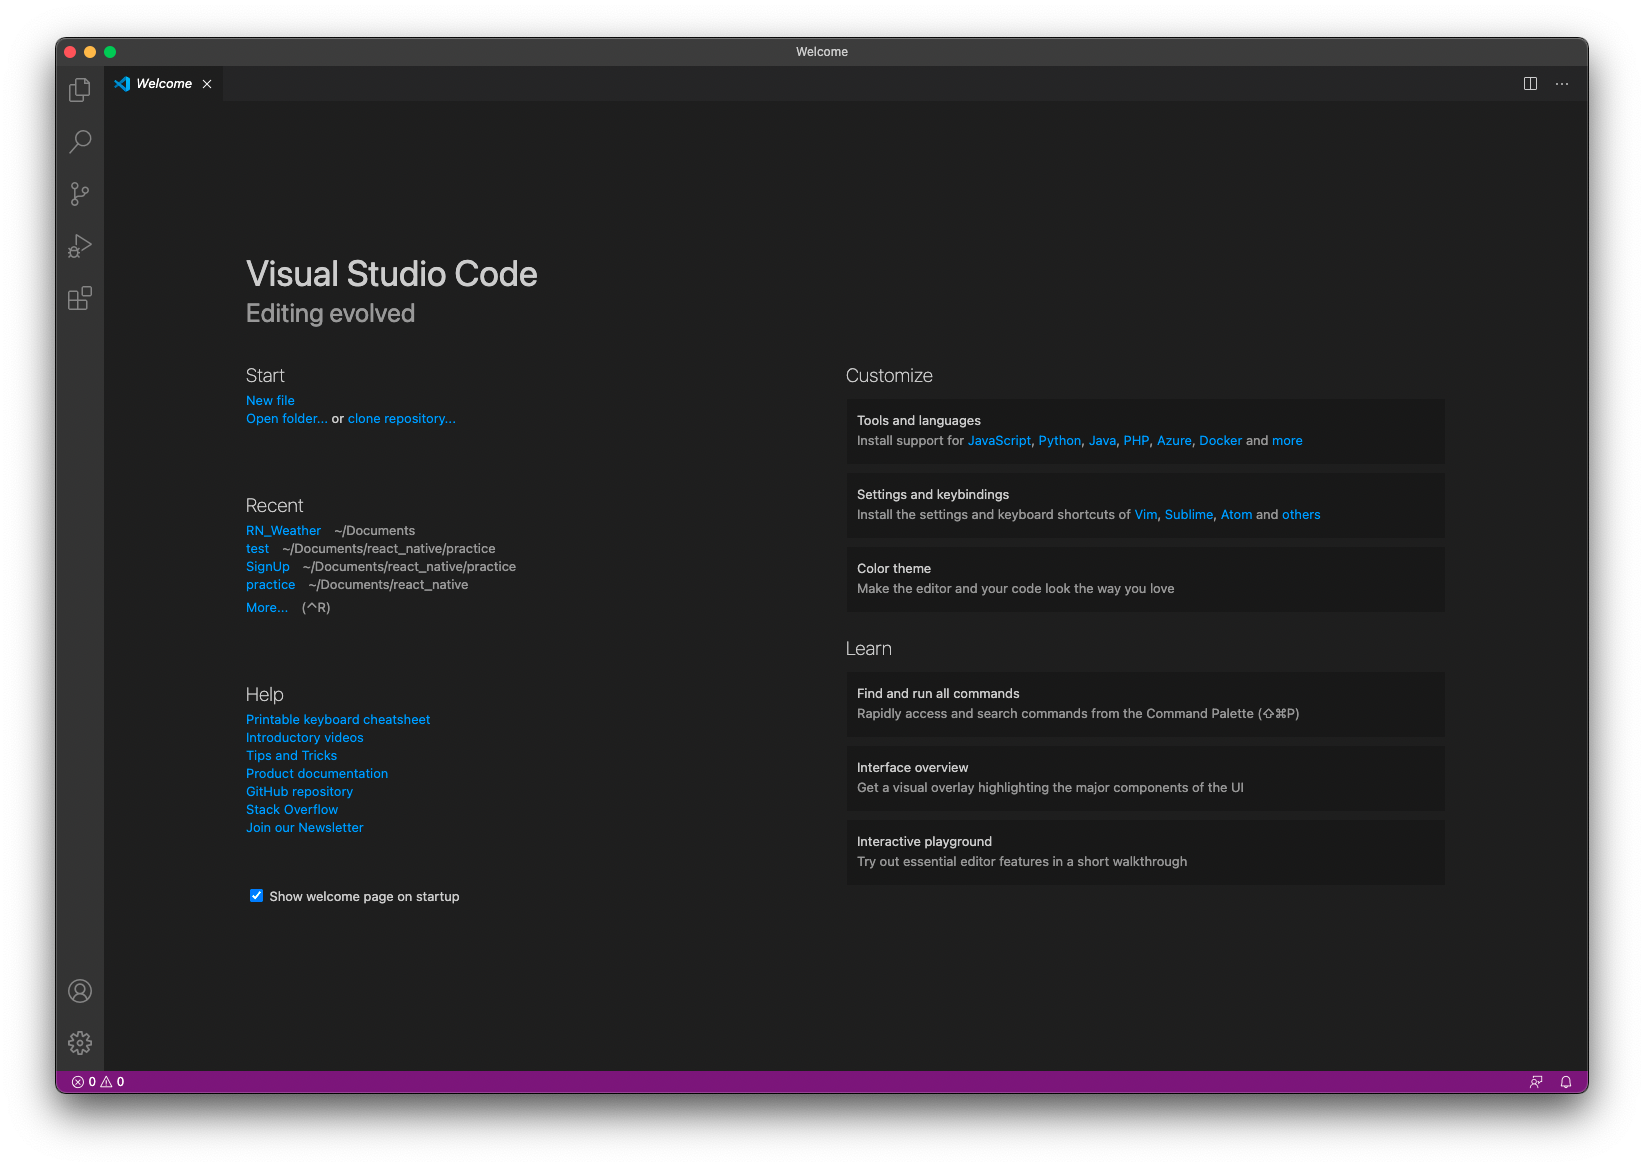Open the Interactive playground card

(1146, 852)
